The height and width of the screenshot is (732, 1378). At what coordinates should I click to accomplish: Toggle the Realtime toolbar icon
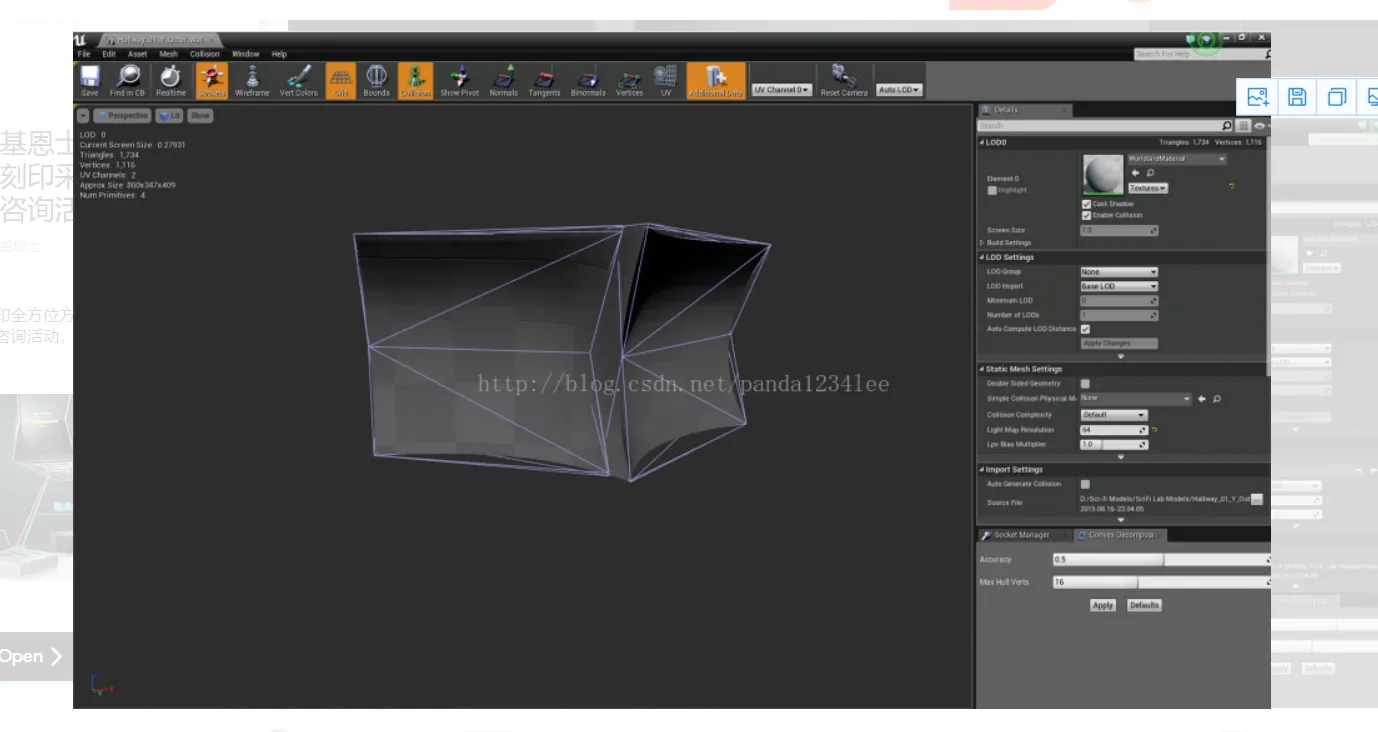[171, 80]
